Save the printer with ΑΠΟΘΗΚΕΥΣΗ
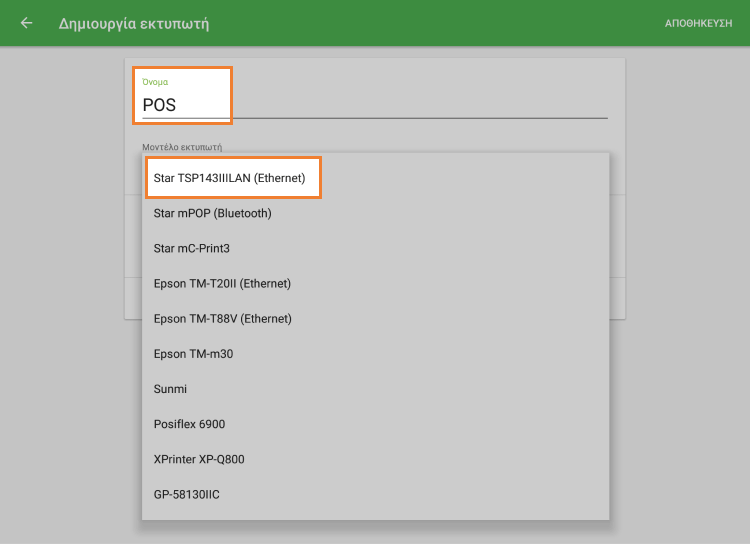The width and height of the screenshot is (750, 544). coord(698,23)
